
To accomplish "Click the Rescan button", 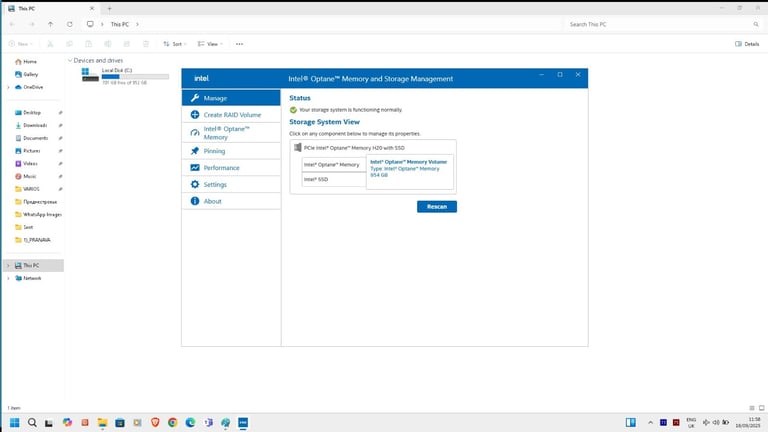I will click(x=437, y=207).
